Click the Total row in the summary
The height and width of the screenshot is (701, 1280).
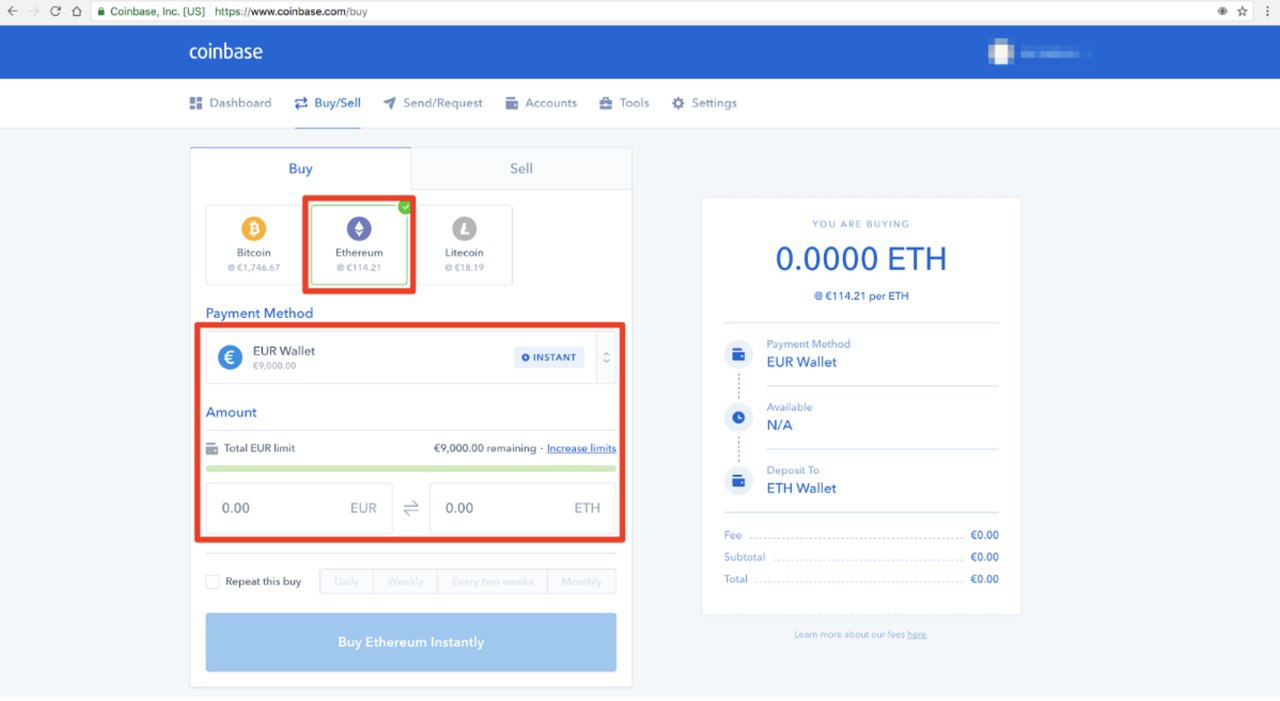861,579
